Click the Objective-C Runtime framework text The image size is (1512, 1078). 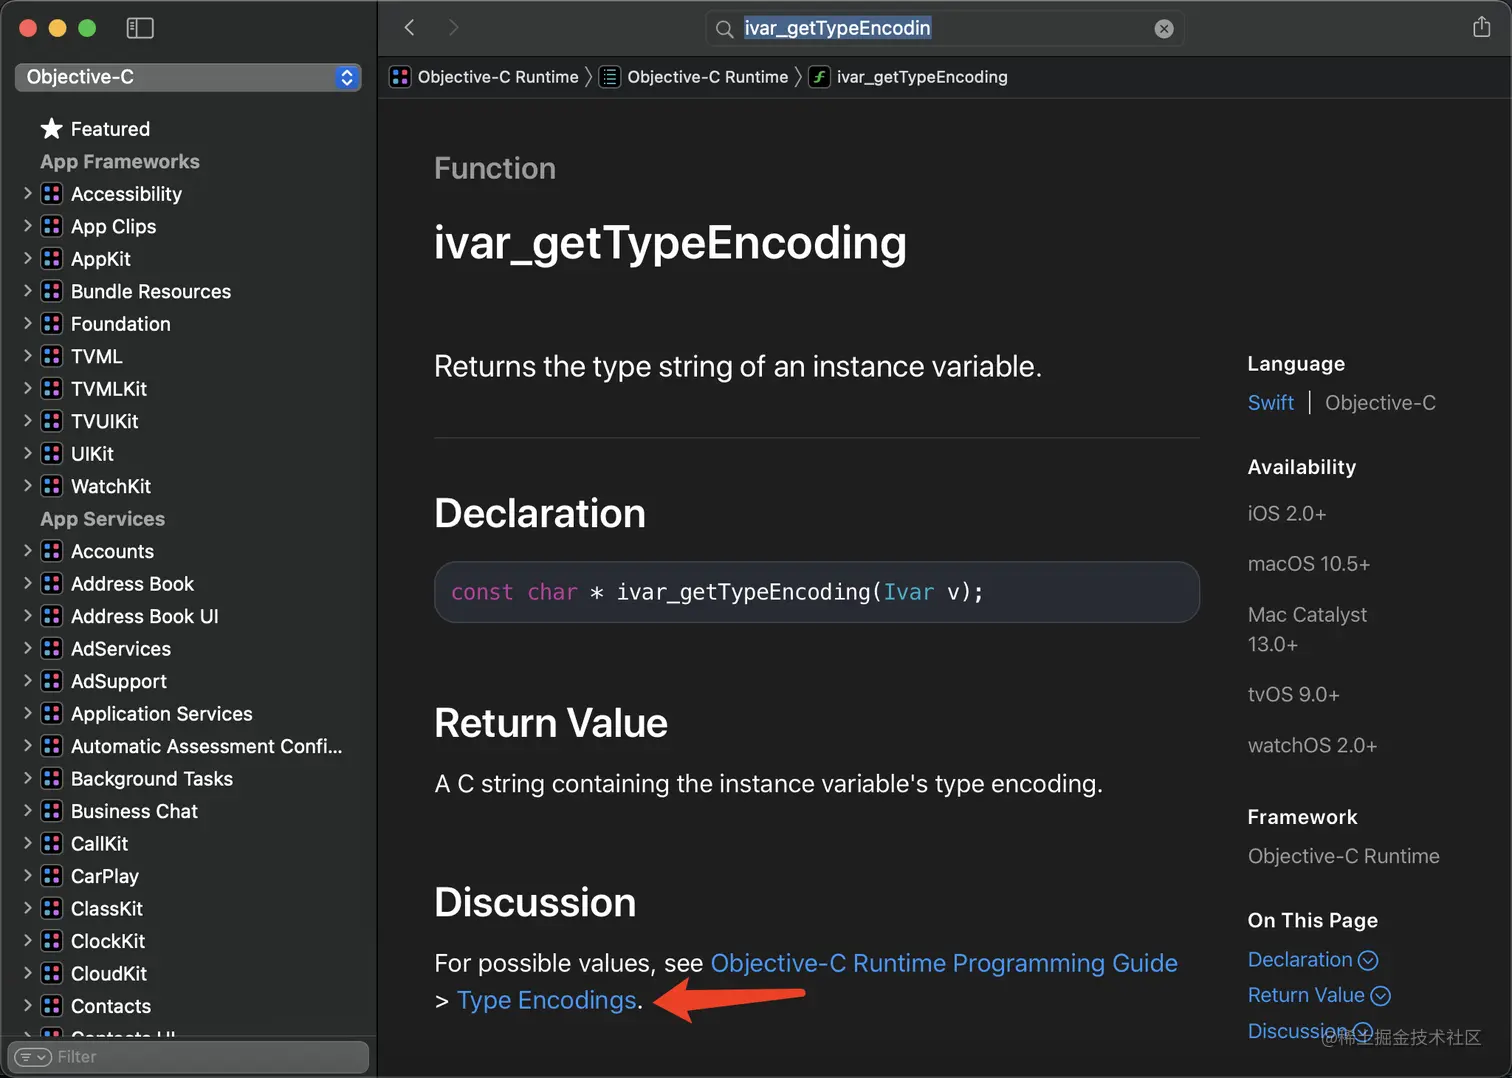[x=1343, y=856]
